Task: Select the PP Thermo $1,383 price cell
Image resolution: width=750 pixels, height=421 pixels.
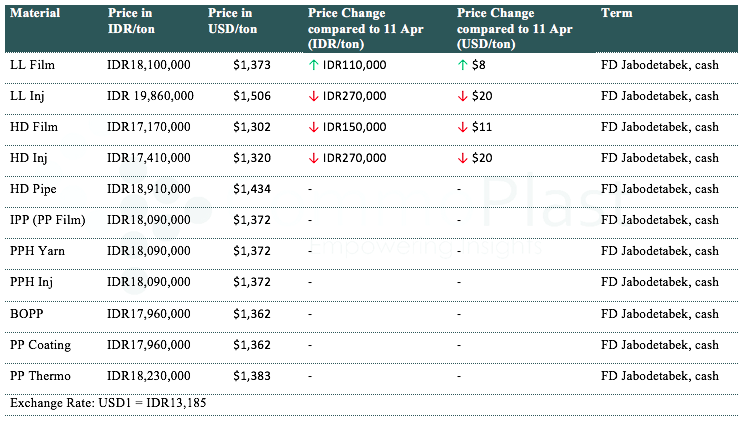Action: pos(250,376)
